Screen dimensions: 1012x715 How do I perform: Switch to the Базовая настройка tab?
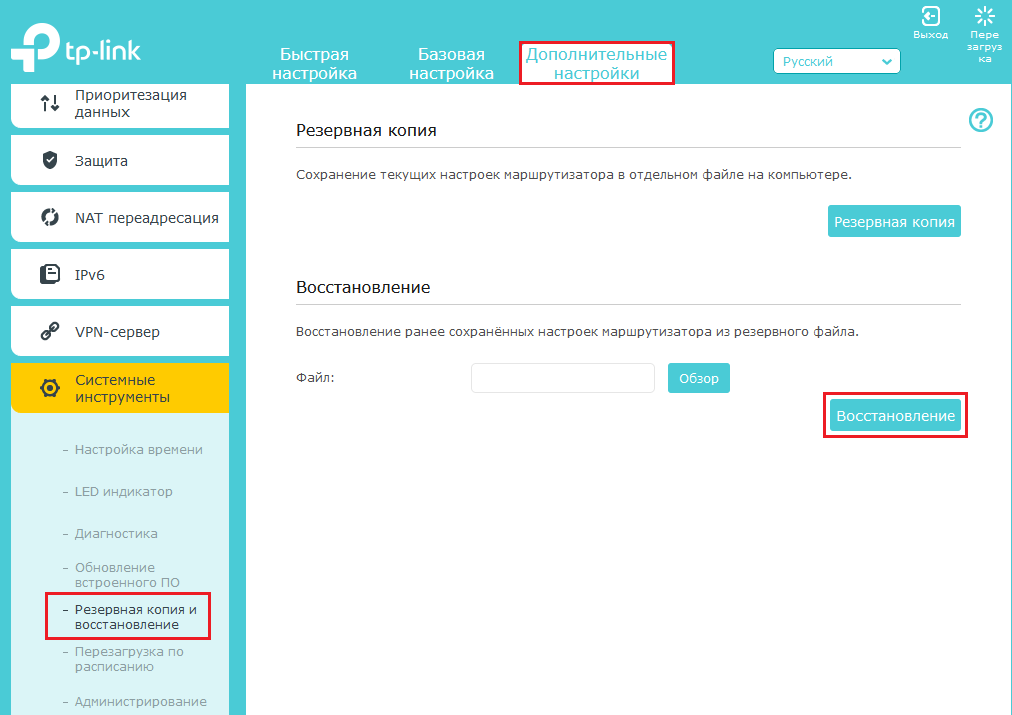451,63
